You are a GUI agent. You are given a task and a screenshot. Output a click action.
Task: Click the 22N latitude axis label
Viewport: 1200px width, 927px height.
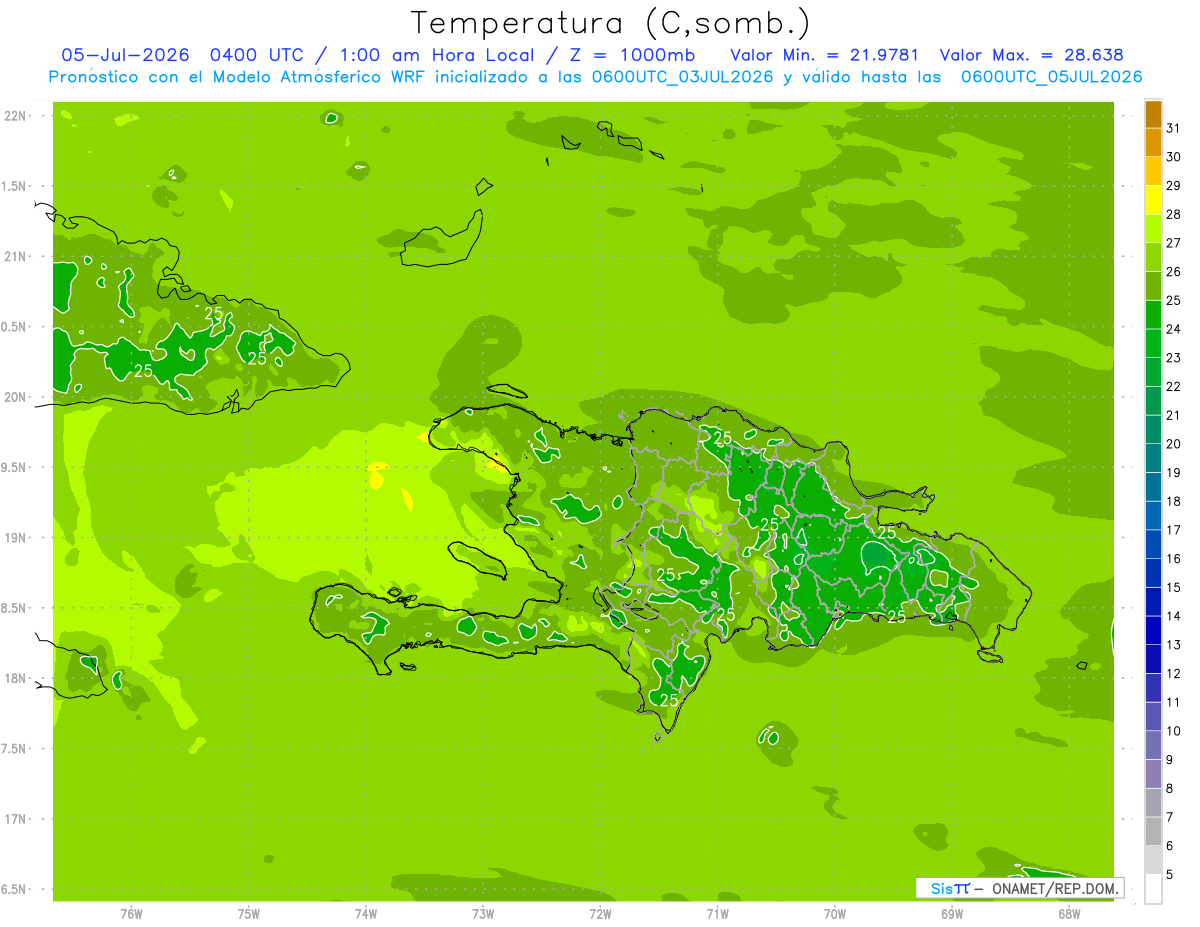click(x=16, y=116)
